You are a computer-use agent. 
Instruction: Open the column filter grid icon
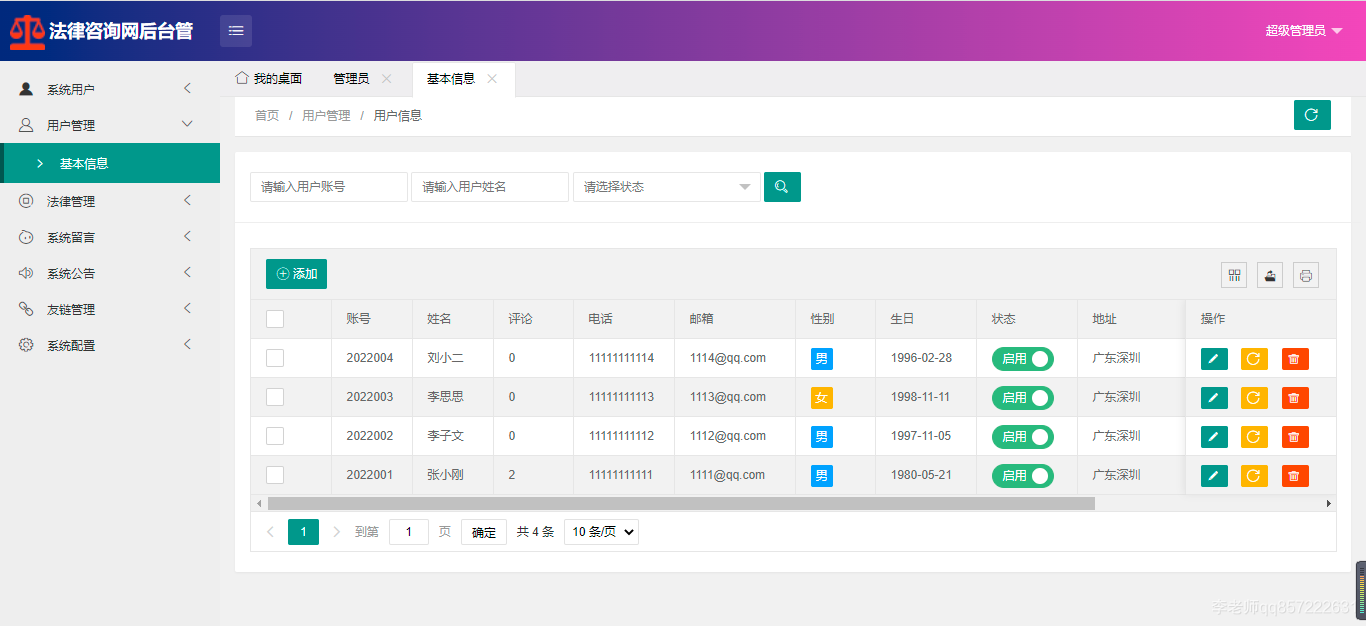point(1234,275)
